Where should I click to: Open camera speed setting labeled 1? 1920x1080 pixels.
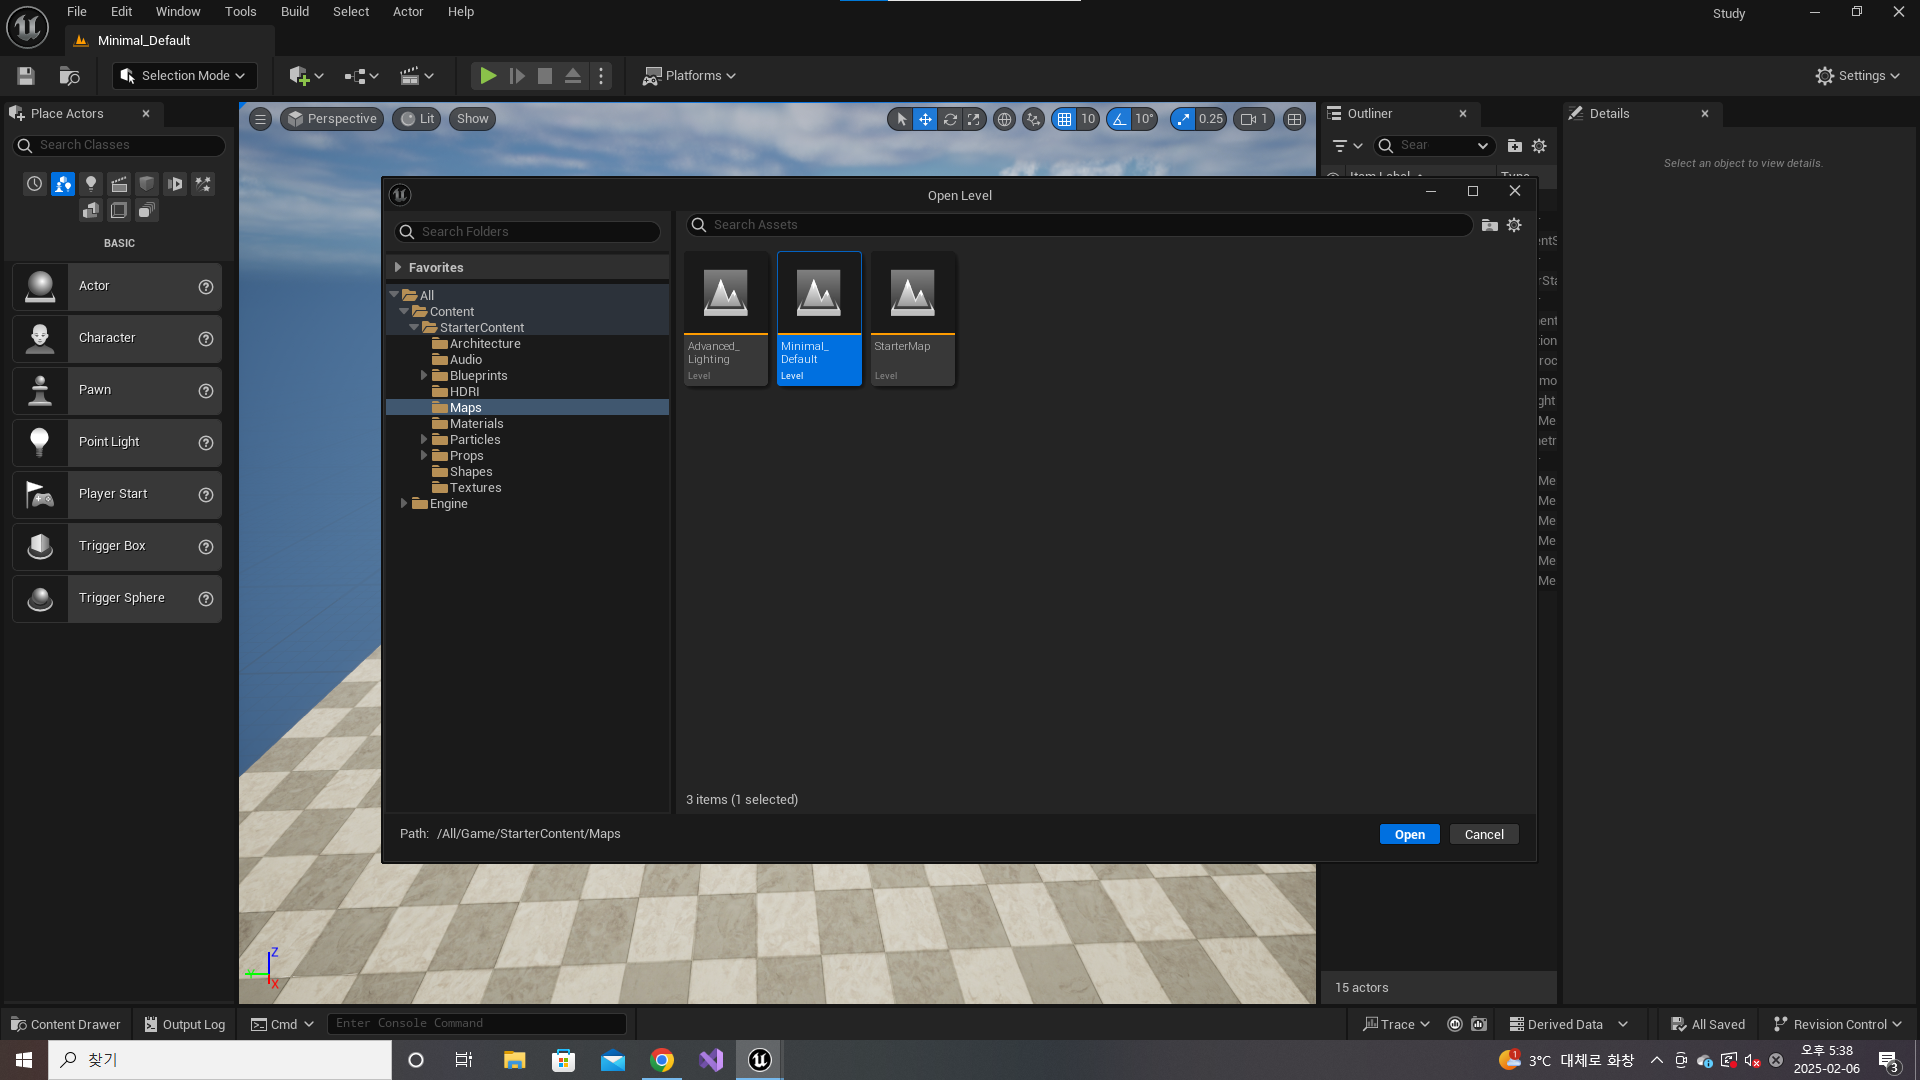1254,119
